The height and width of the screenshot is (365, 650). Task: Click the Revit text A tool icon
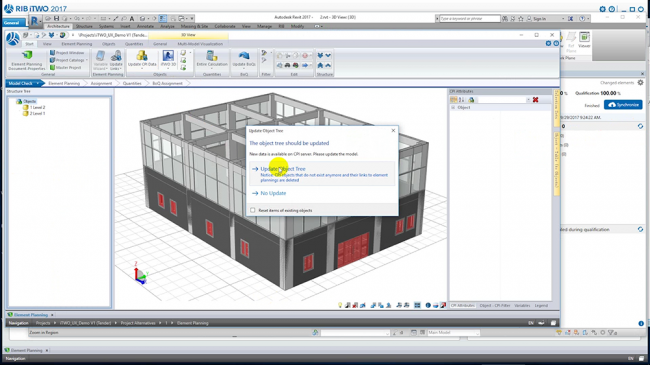pos(132,19)
